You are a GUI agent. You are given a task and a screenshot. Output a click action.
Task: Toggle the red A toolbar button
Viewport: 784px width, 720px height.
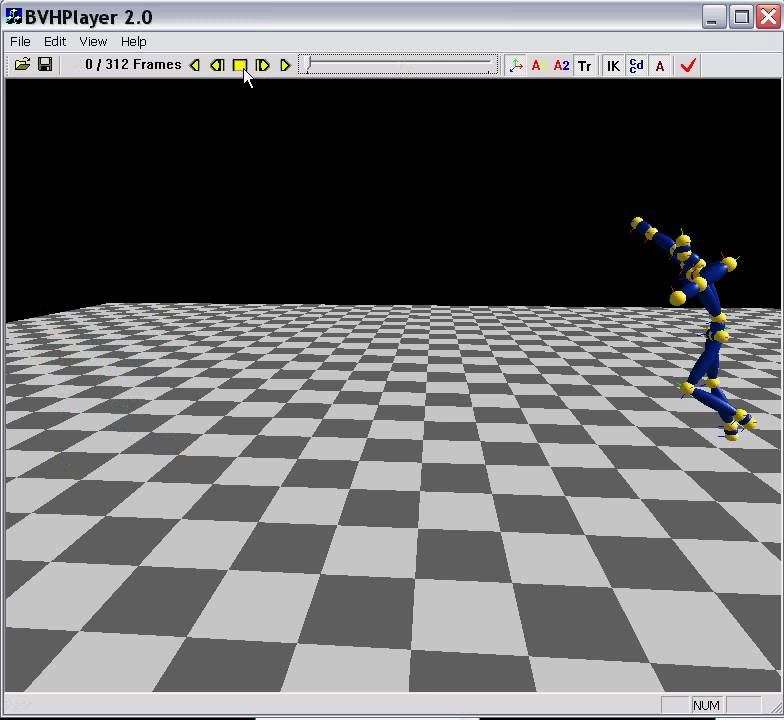(x=538, y=66)
